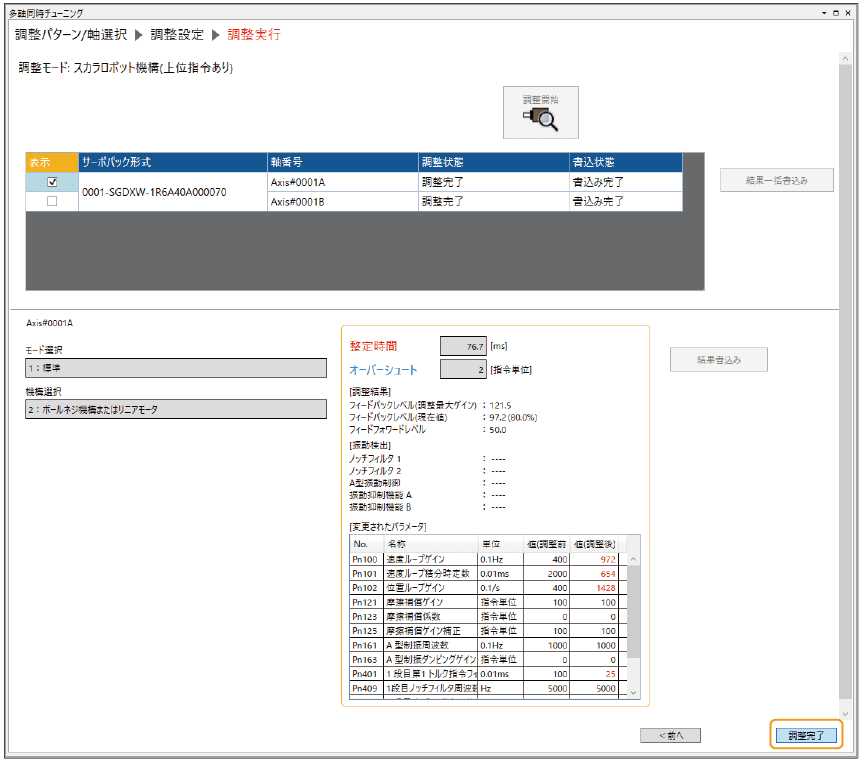Screen dimensions: 860x759
Task: Click the 結果書込み button
Action: pyautogui.click(x=719, y=359)
